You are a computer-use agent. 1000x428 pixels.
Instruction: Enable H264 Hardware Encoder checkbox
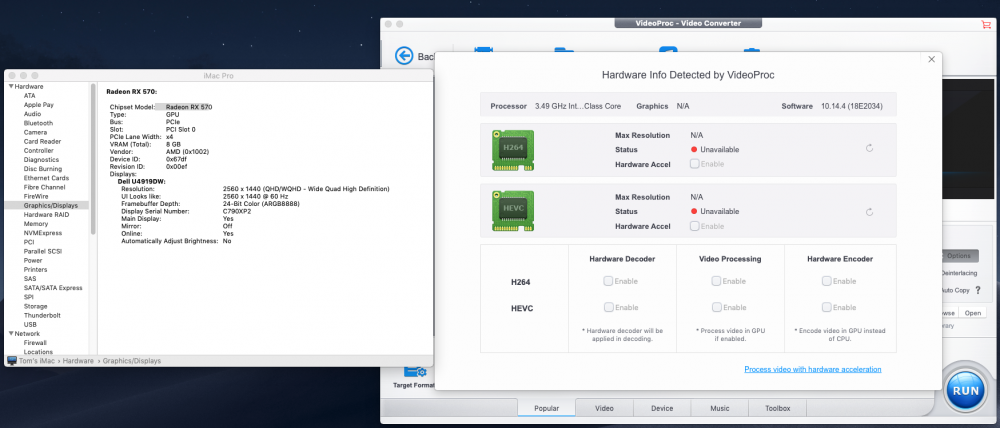tap(827, 281)
